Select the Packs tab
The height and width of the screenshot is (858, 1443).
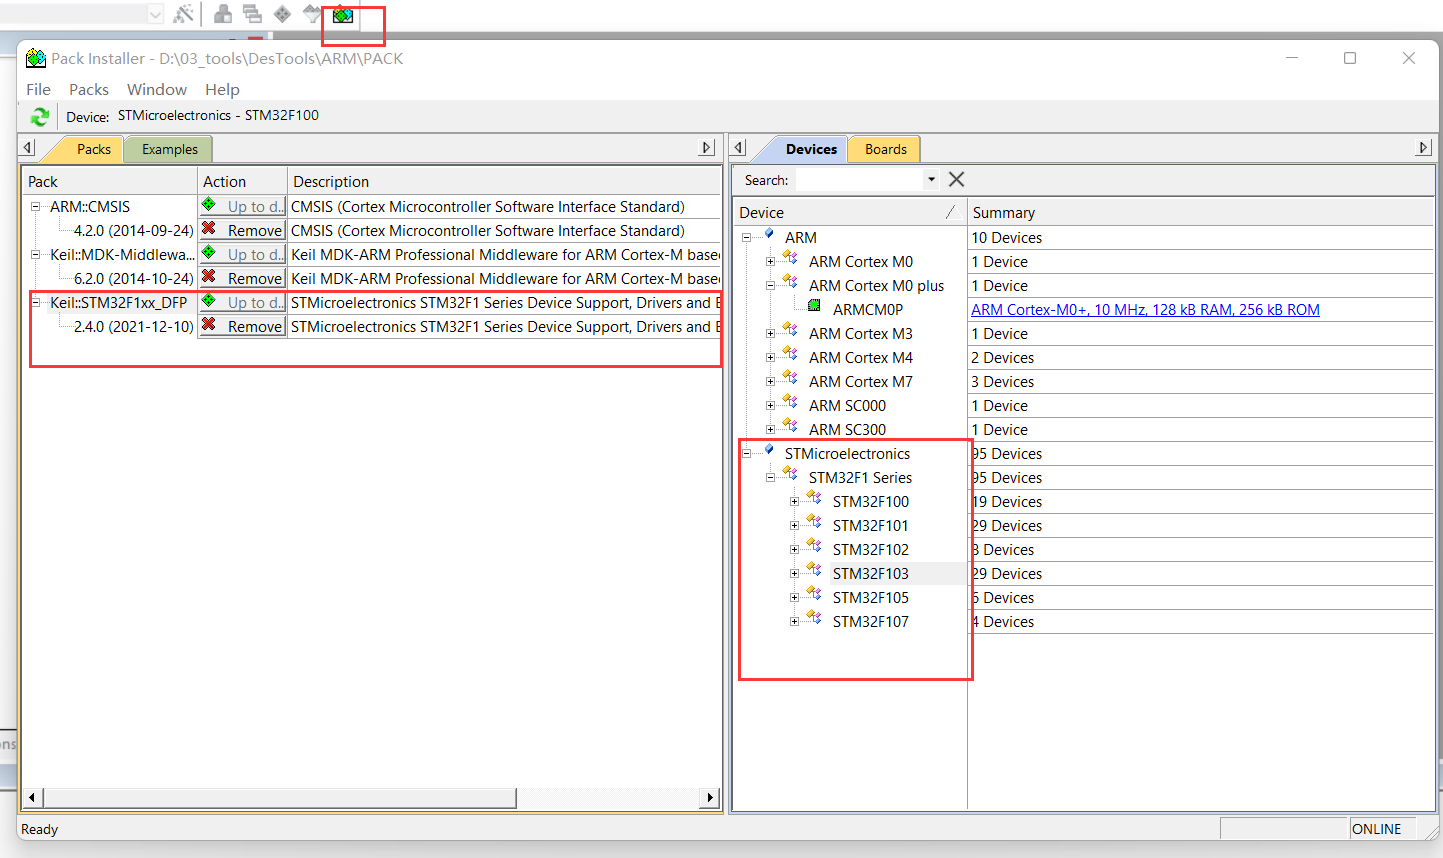[93, 149]
